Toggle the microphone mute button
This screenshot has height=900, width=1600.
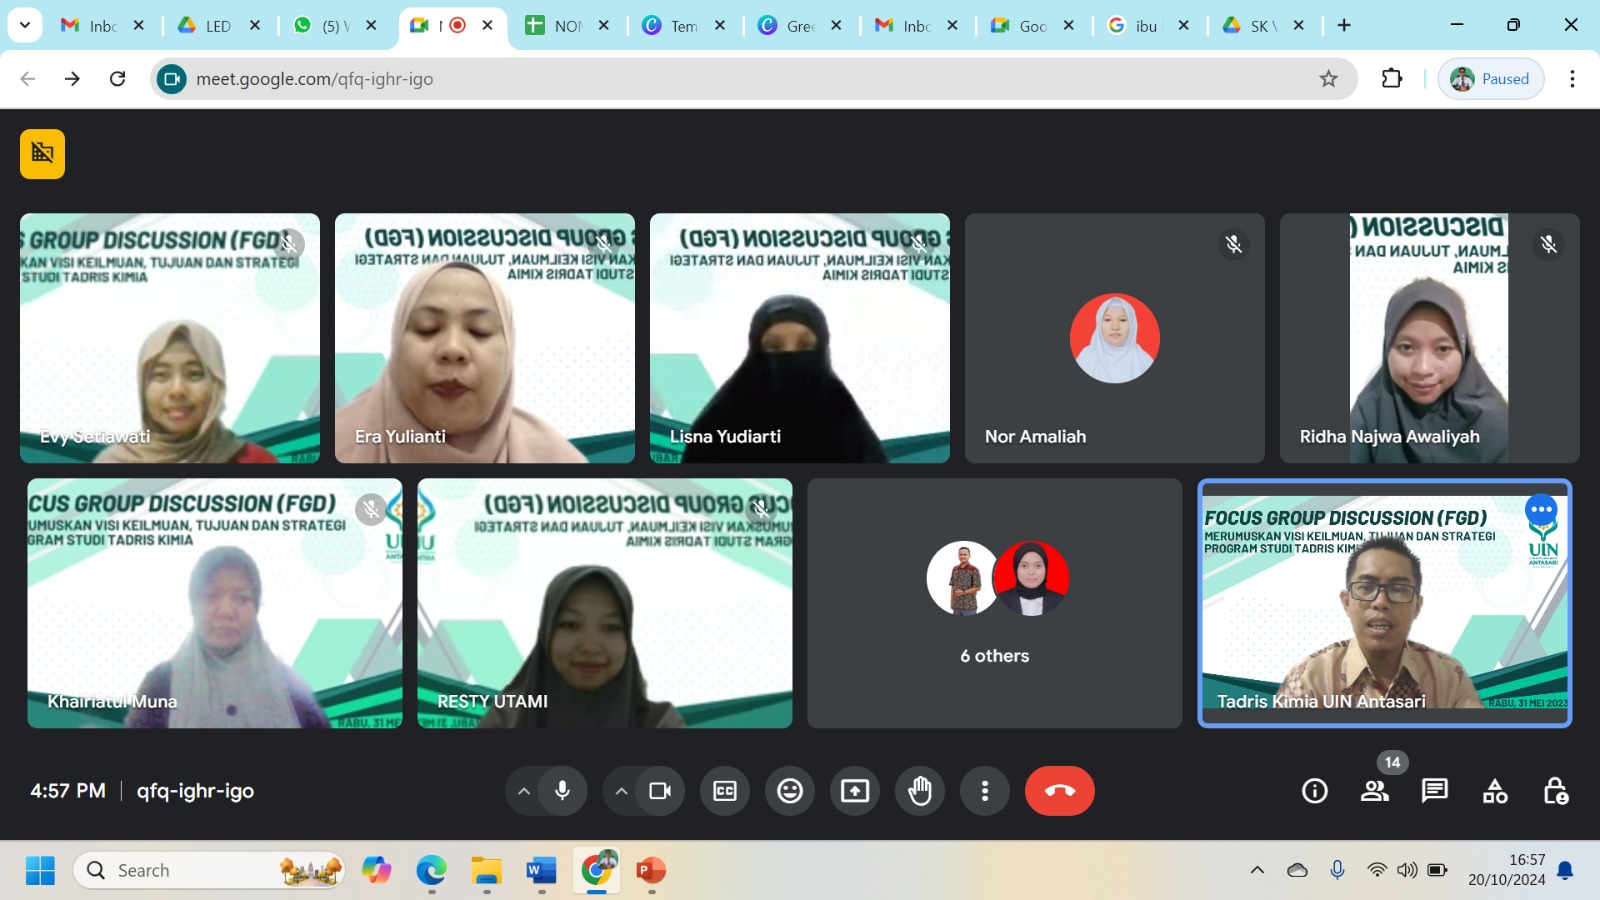[x=562, y=791]
